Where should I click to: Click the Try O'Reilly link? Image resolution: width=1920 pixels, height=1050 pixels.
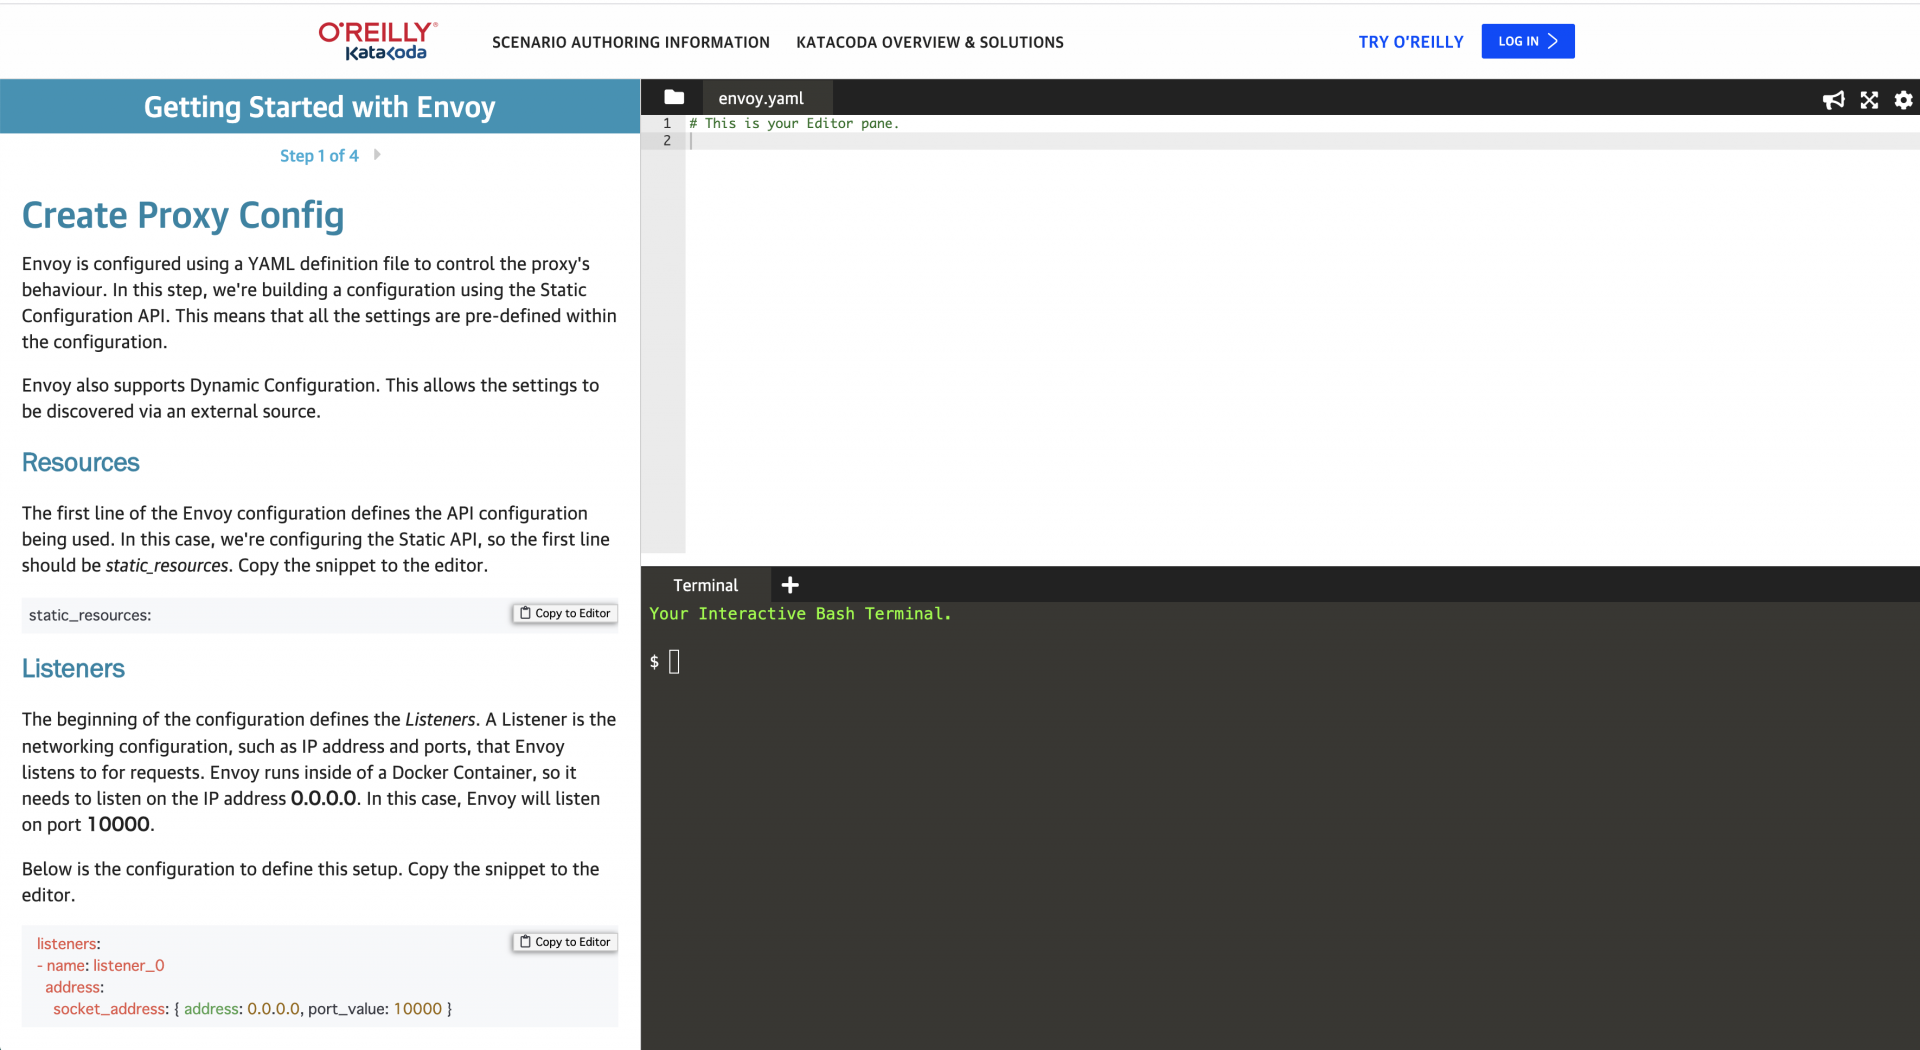(x=1411, y=42)
